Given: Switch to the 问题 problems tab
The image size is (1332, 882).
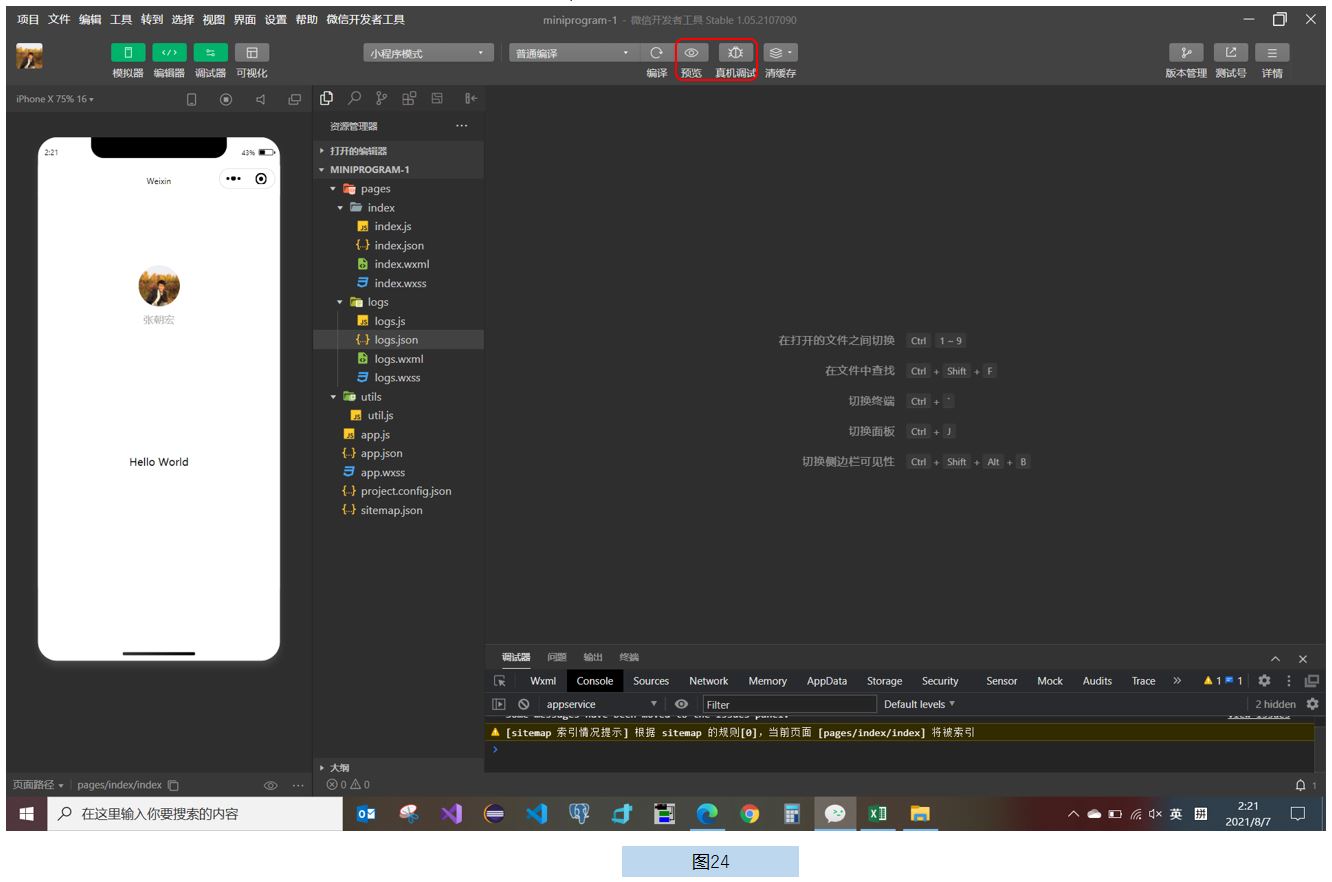Looking at the screenshot, I should coord(557,657).
